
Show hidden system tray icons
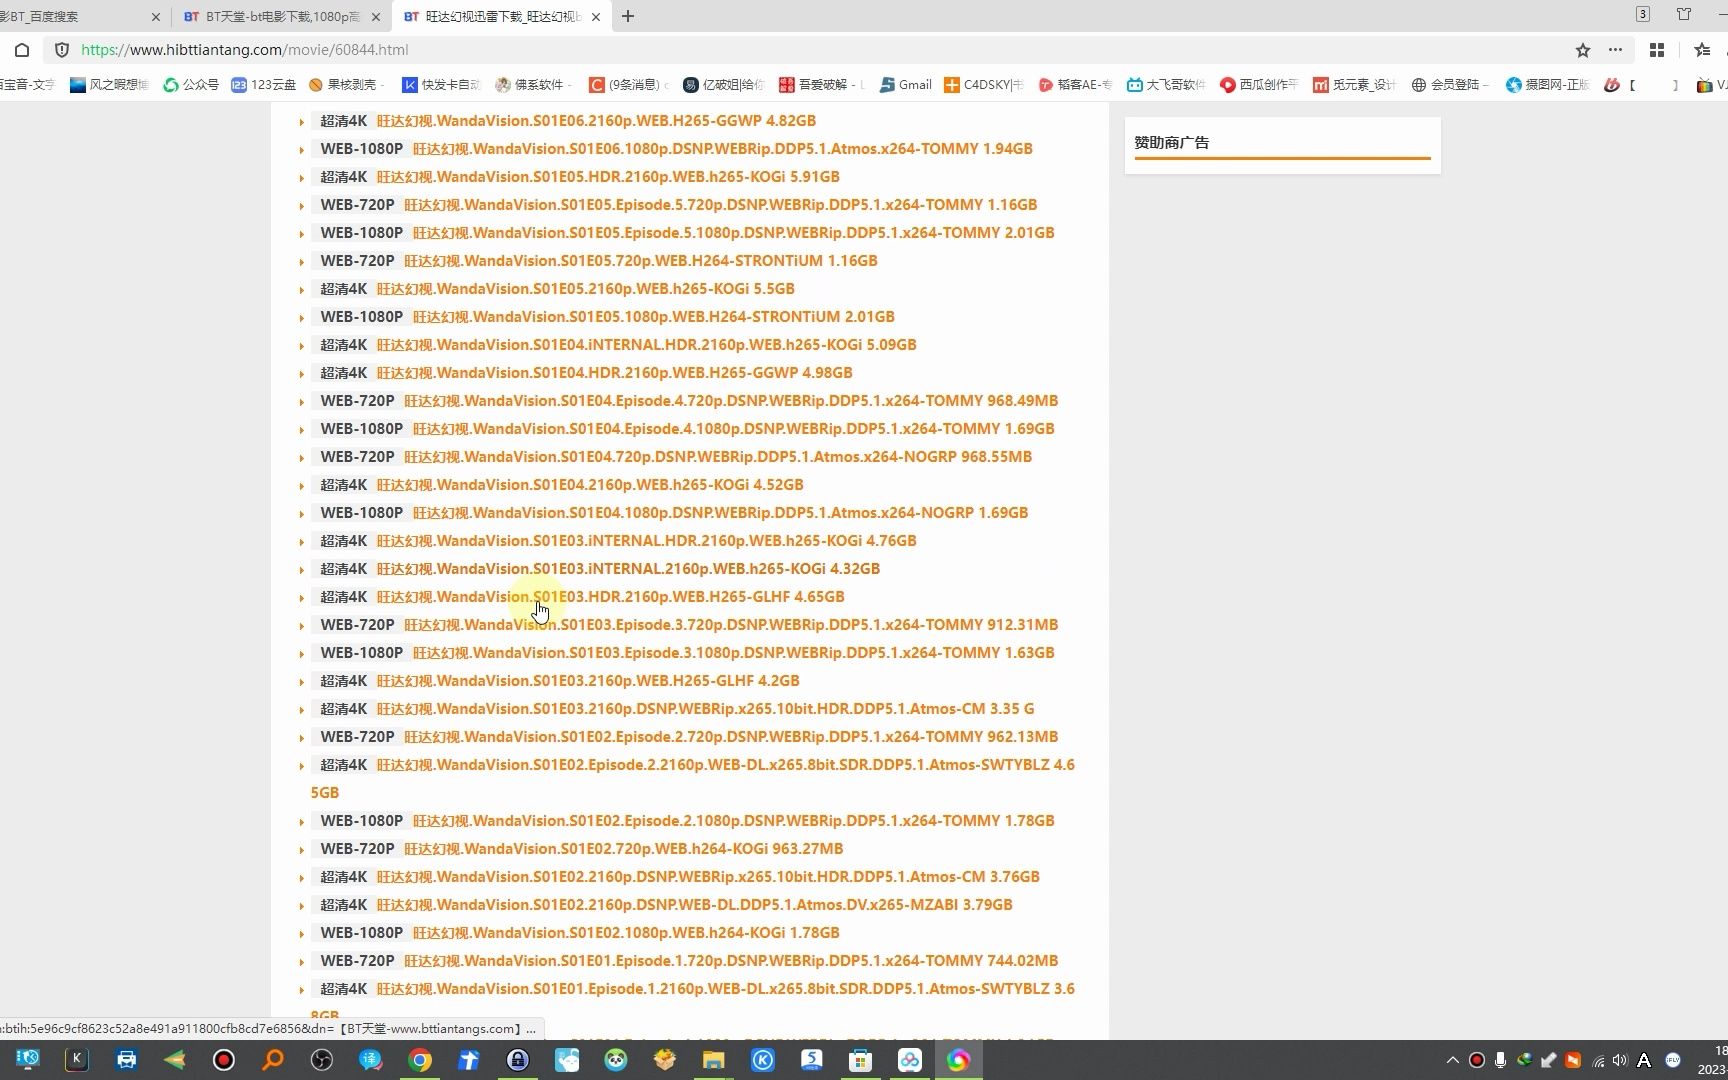[x=1452, y=1060]
